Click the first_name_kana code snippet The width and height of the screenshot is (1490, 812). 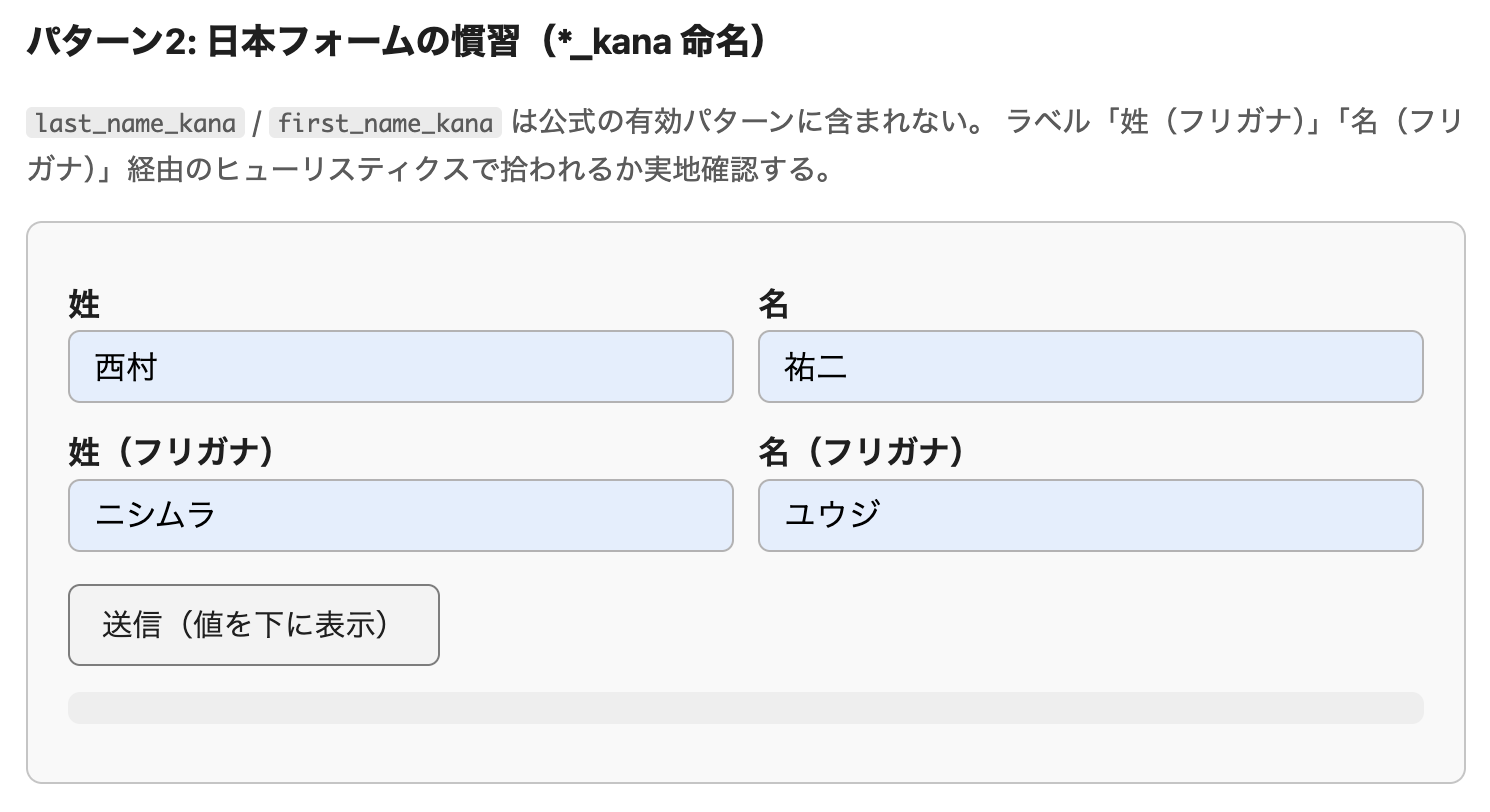(385, 123)
